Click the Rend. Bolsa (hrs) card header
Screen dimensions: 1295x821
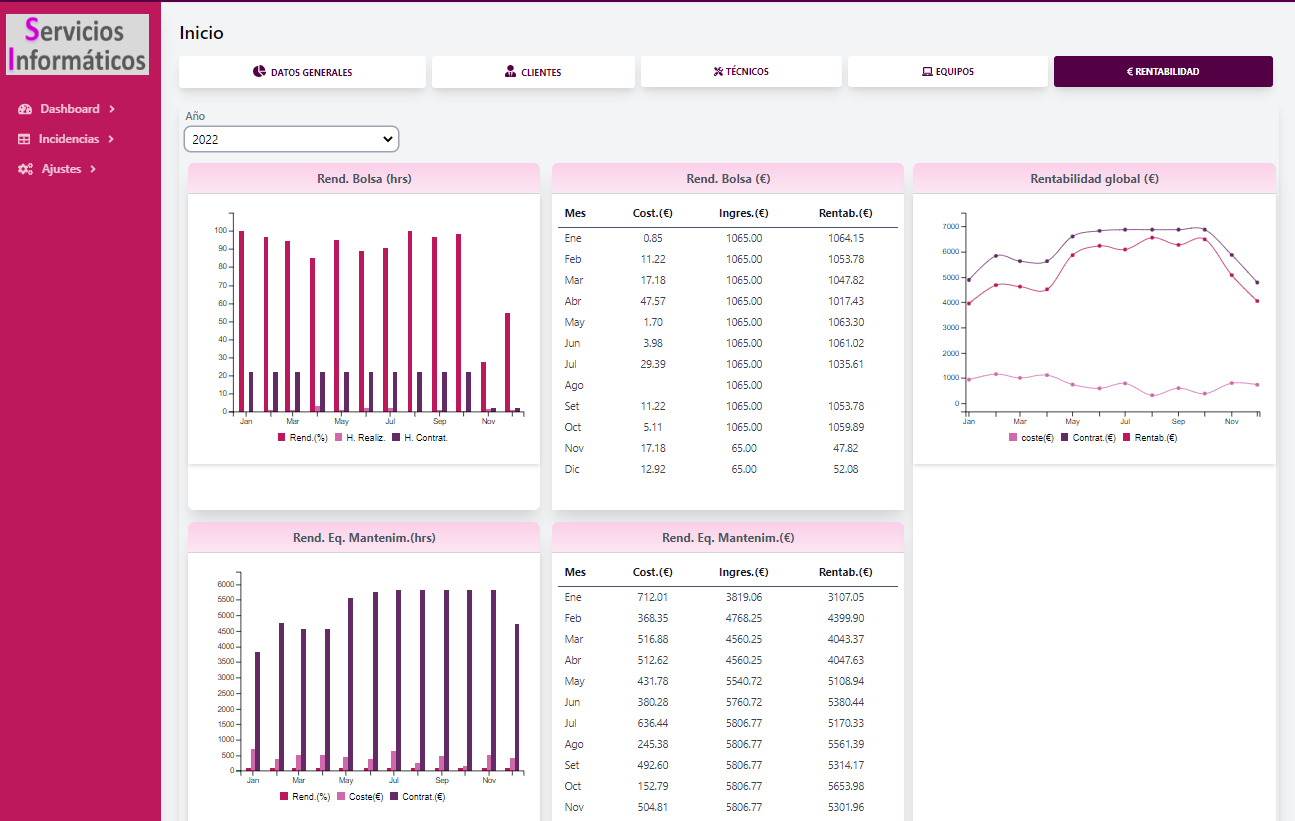[x=364, y=179]
